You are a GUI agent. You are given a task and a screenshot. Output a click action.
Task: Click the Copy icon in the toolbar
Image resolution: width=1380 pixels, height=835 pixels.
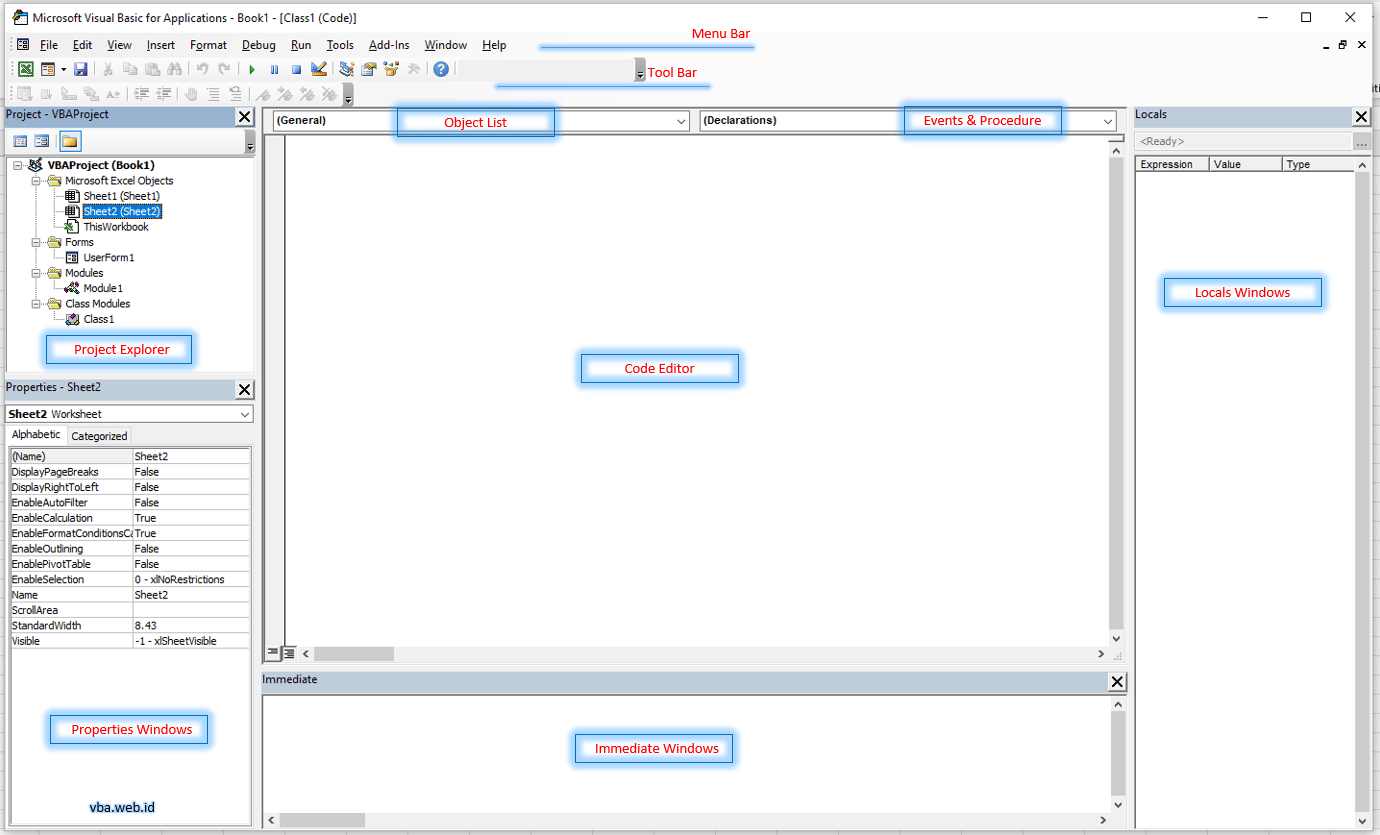point(130,69)
